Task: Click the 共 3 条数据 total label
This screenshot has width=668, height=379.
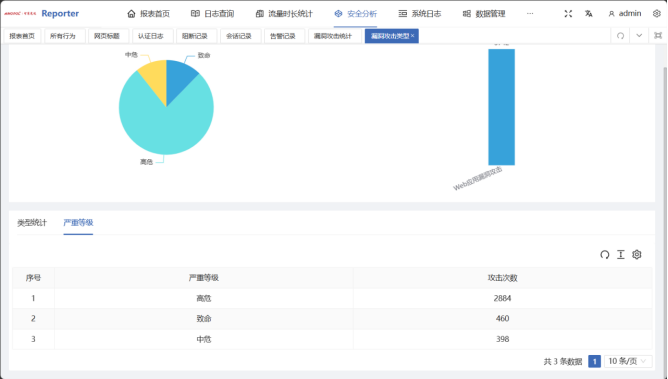Action: tap(563, 362)
